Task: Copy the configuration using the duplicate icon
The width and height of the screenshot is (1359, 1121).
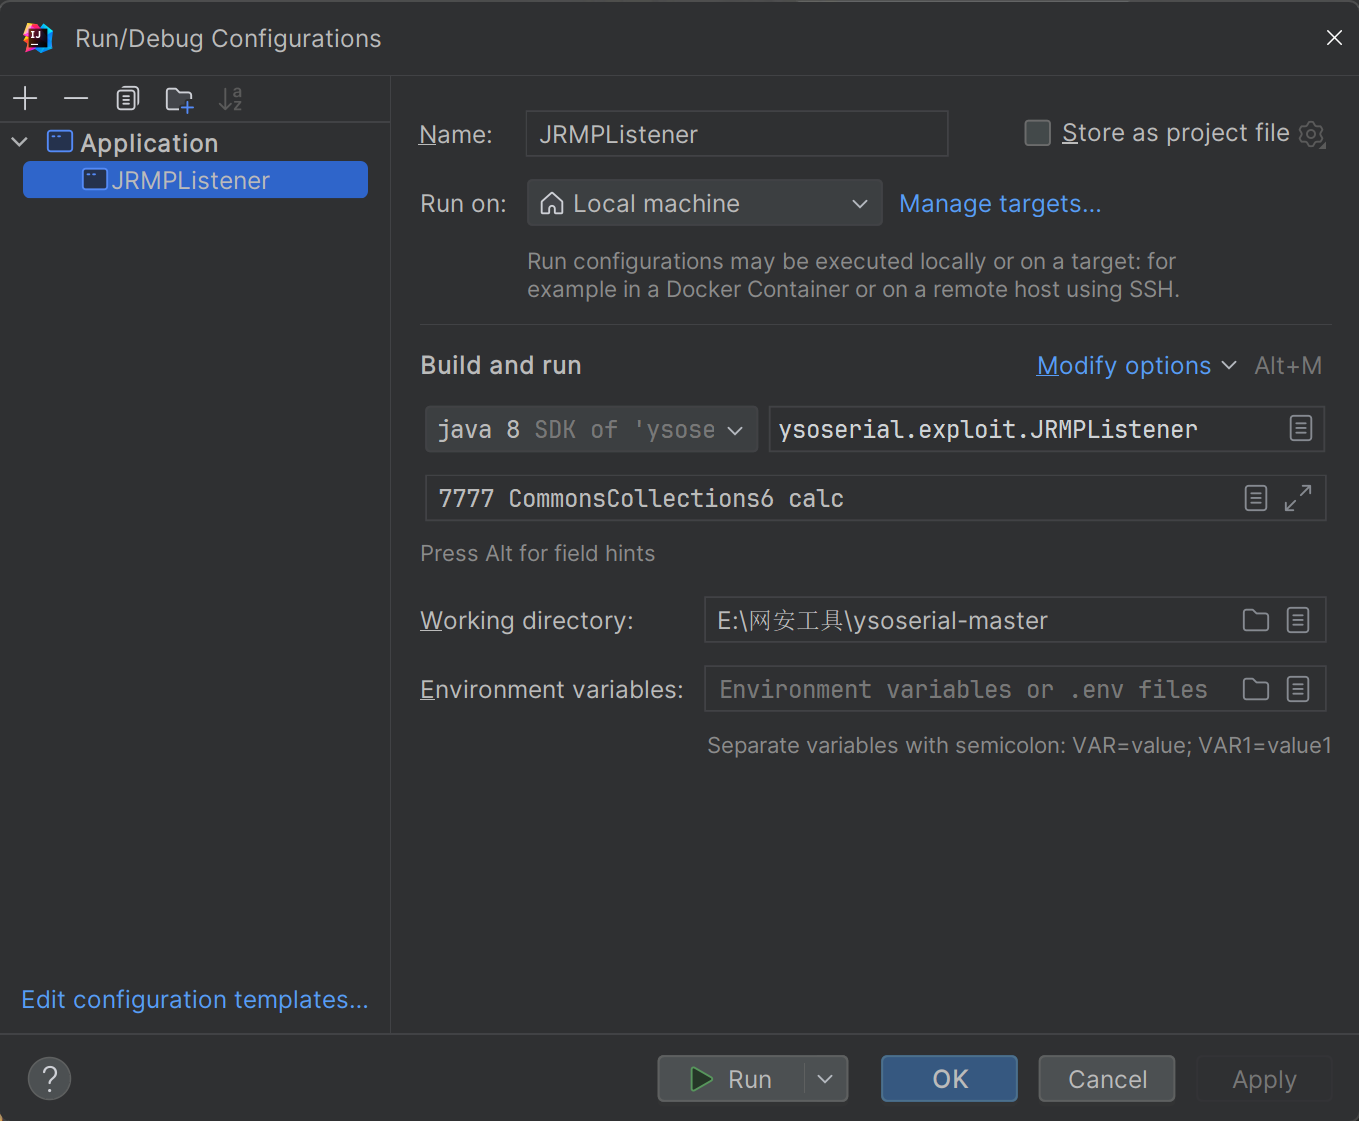Action: point(127,98)
